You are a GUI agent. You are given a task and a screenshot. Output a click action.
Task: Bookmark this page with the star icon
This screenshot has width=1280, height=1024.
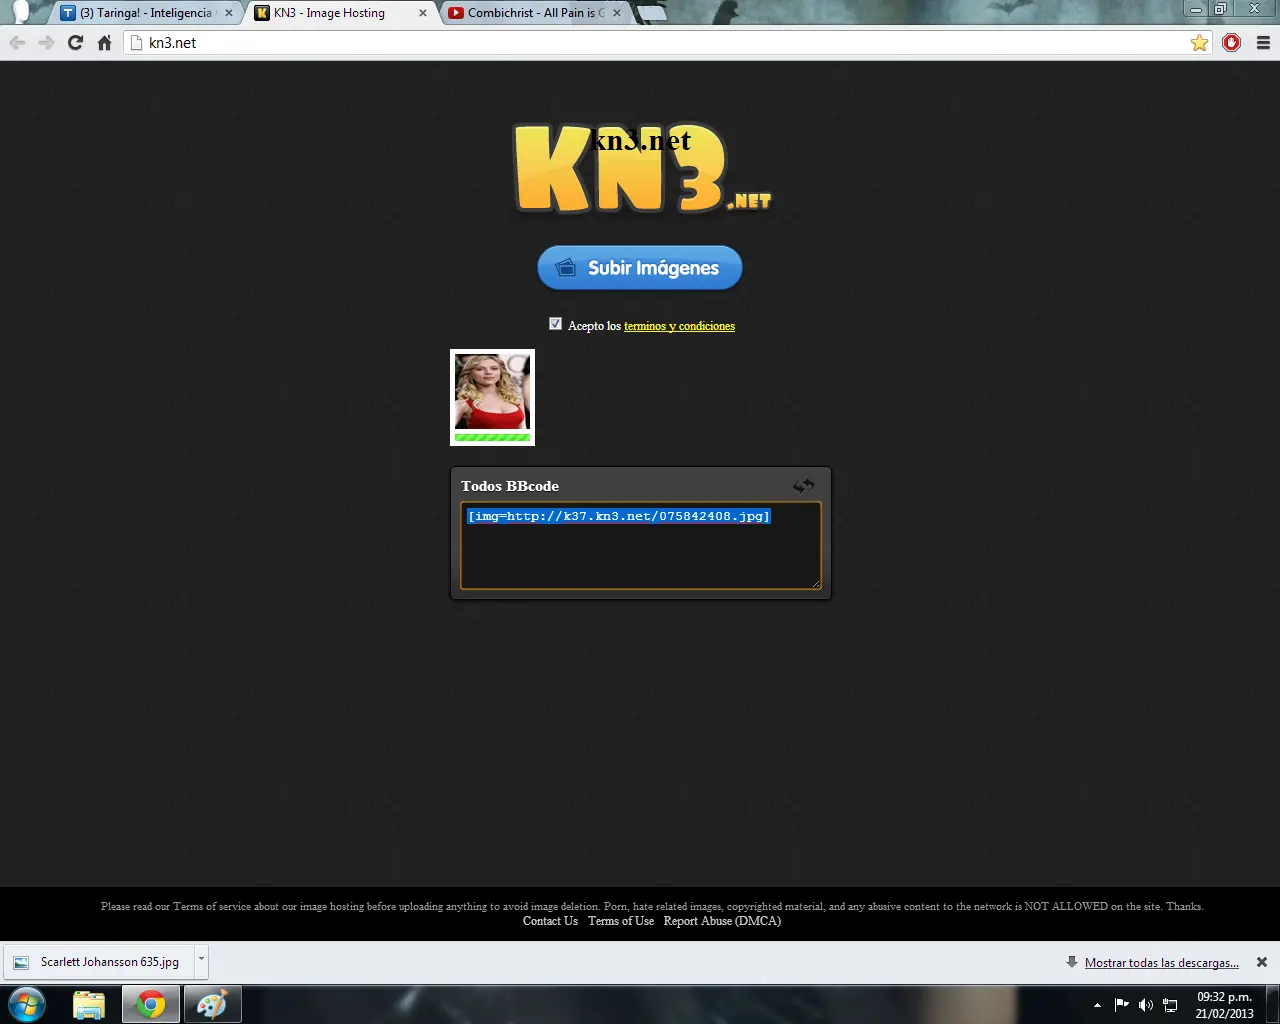tap(1199, 43)
